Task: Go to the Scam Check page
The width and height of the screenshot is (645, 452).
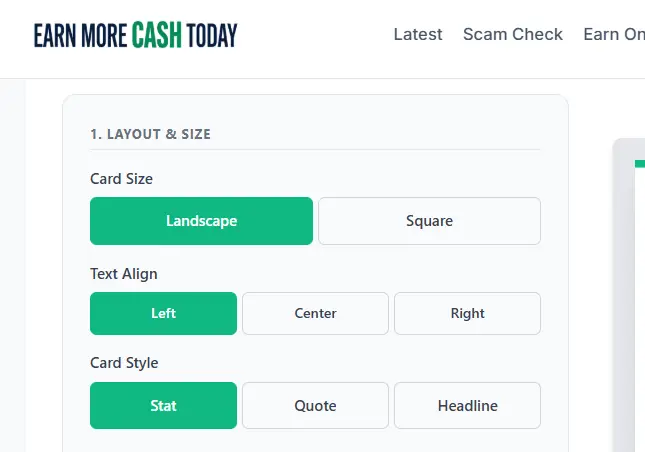Action: click(513, 34)
